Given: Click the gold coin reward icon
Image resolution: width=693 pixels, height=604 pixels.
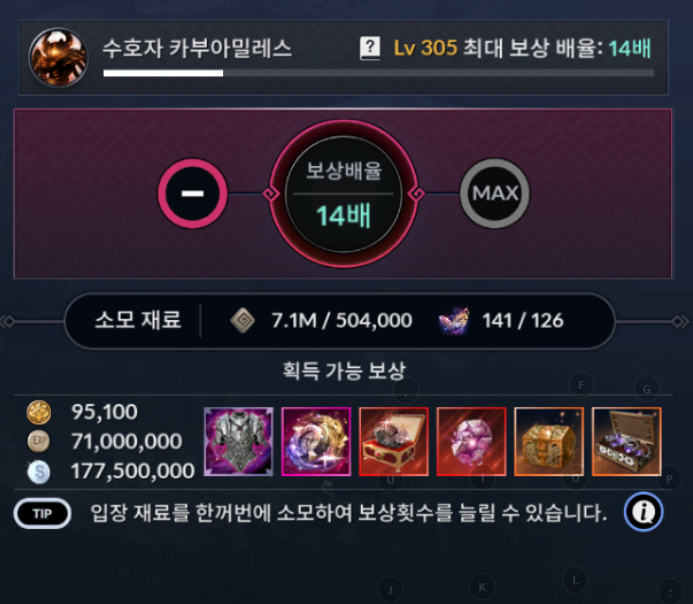Looking at the screenshot, I should (39, 412).
